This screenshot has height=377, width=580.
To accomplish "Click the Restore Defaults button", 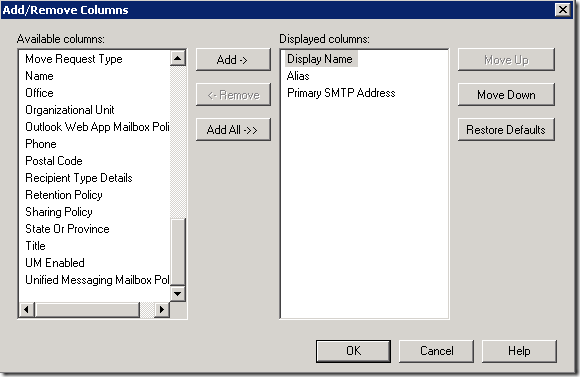I will (506, 130).
